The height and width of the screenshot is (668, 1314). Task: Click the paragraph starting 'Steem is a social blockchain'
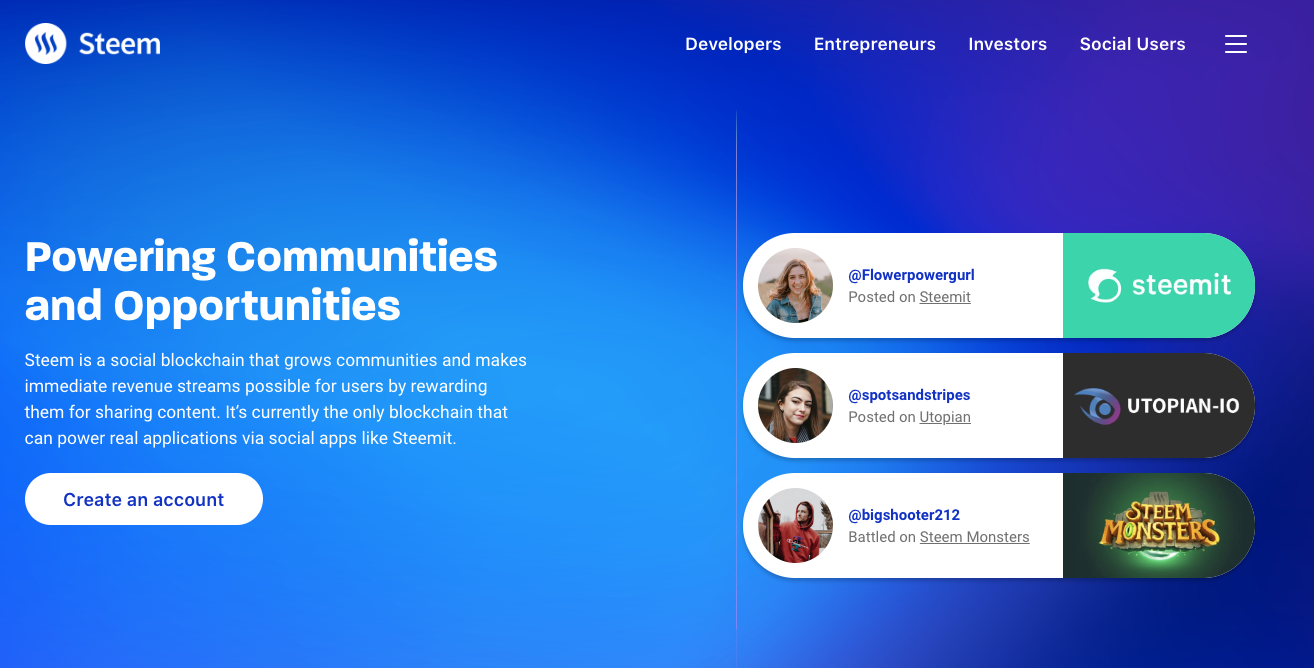pos(276,399)
